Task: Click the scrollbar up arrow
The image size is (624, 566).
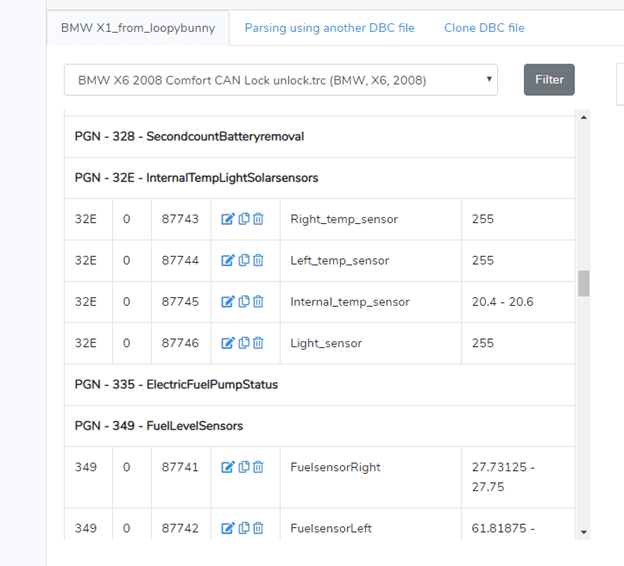Action: [583, 117]
